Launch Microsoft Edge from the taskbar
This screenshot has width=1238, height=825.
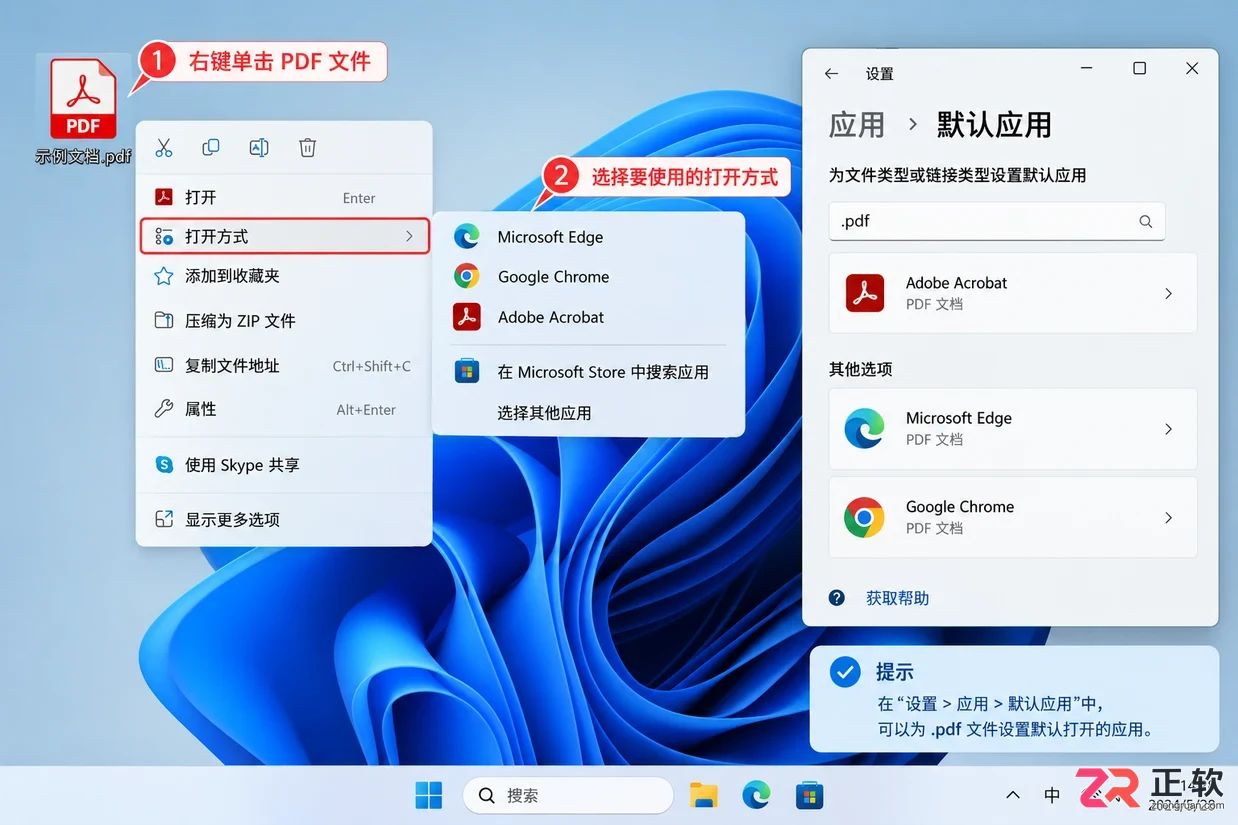tap(756, 796)
